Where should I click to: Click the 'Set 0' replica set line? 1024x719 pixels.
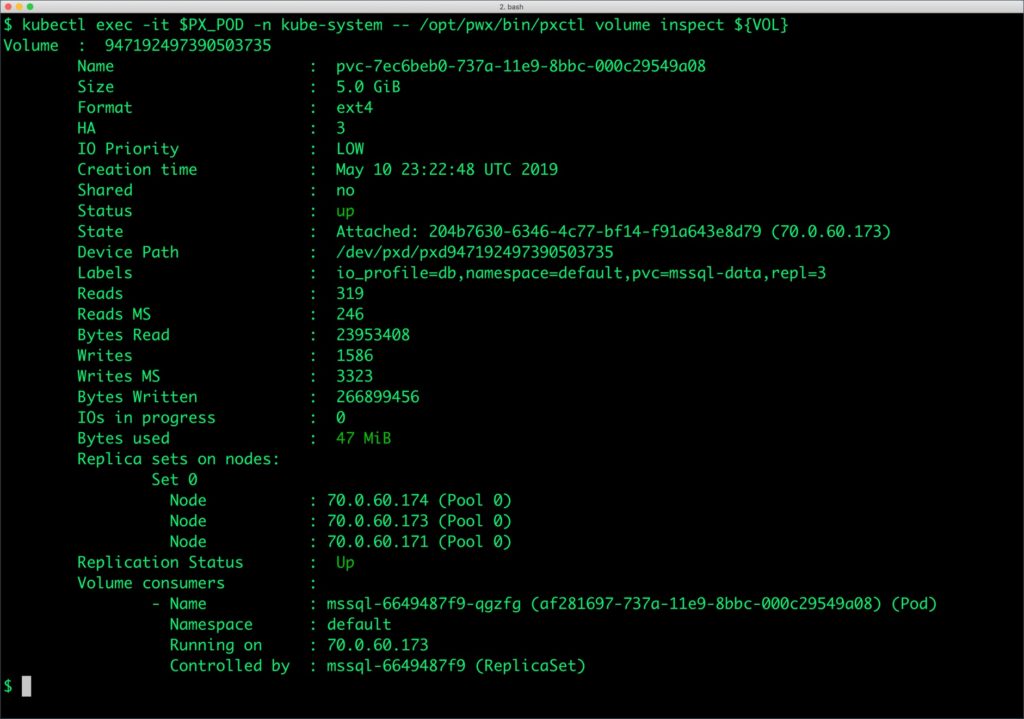point(174,479)
